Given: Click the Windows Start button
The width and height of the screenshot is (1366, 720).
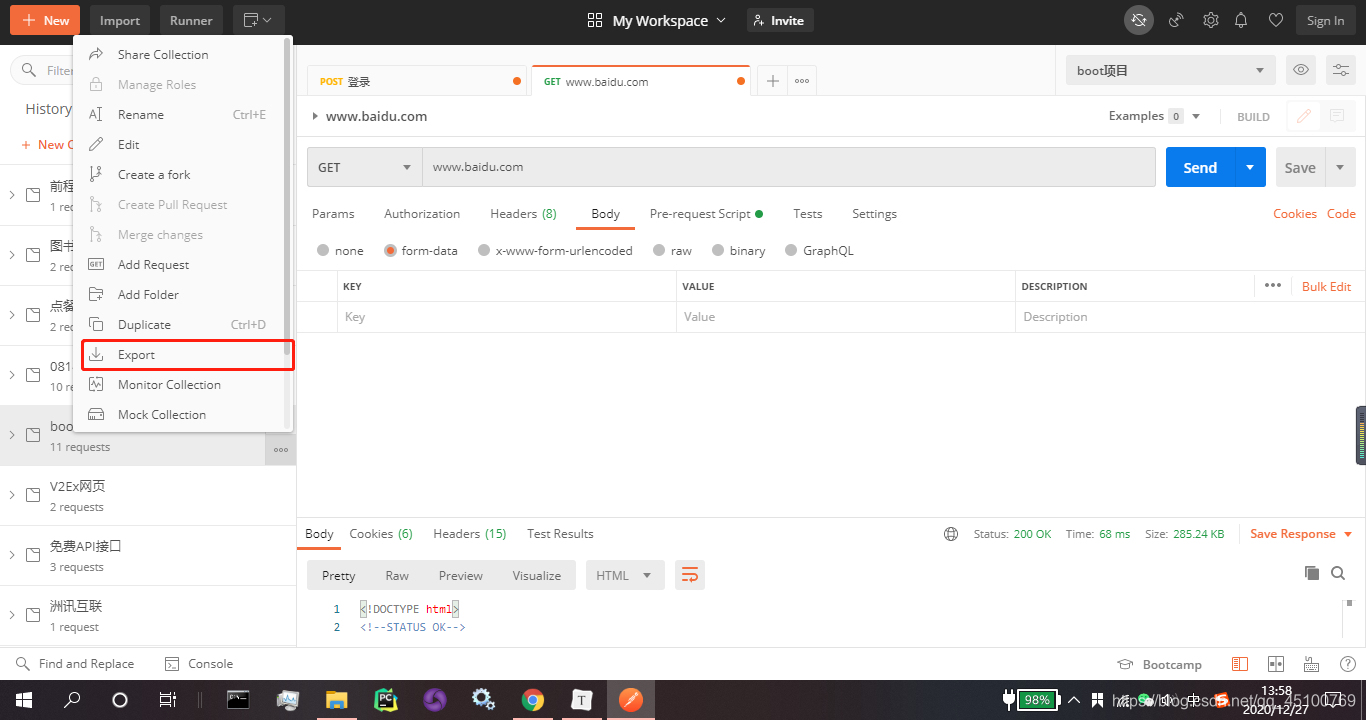Looking at the screenshot, I should tap(22, 699).
